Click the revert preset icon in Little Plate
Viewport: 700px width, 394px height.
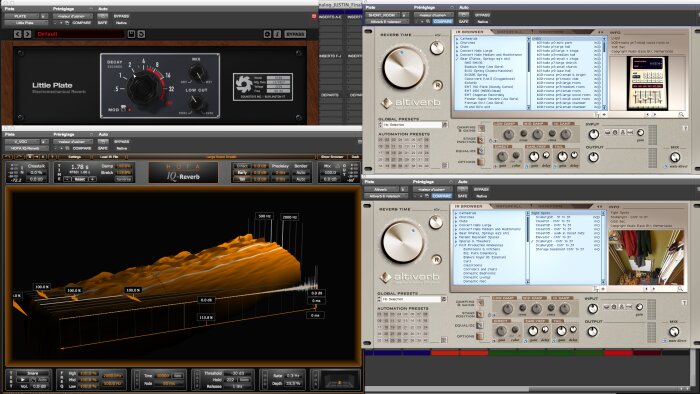click(141, 34)
